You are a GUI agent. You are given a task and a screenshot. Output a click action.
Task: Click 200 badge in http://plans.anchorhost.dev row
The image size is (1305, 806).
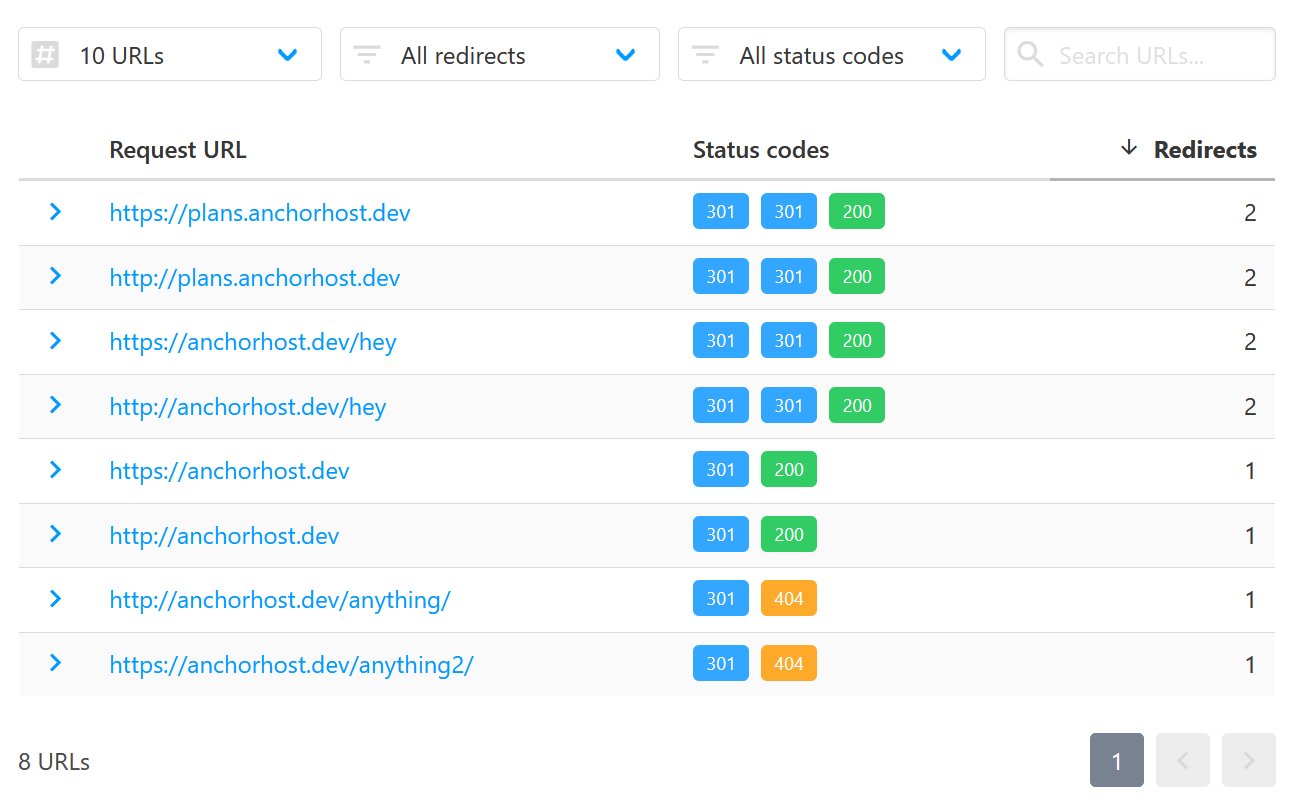pyautogui.click(x=857, y=276)
